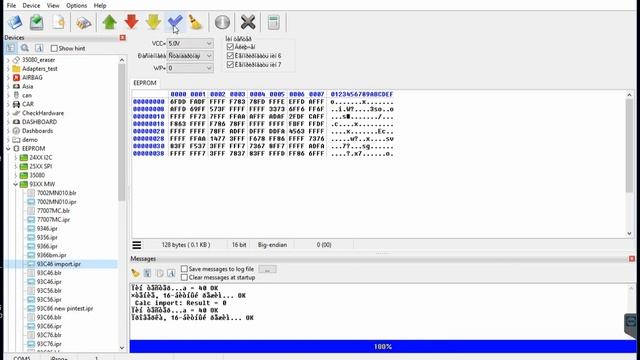Click hex row address 00000010
The image size is (640, 360).
pos(149,117)
